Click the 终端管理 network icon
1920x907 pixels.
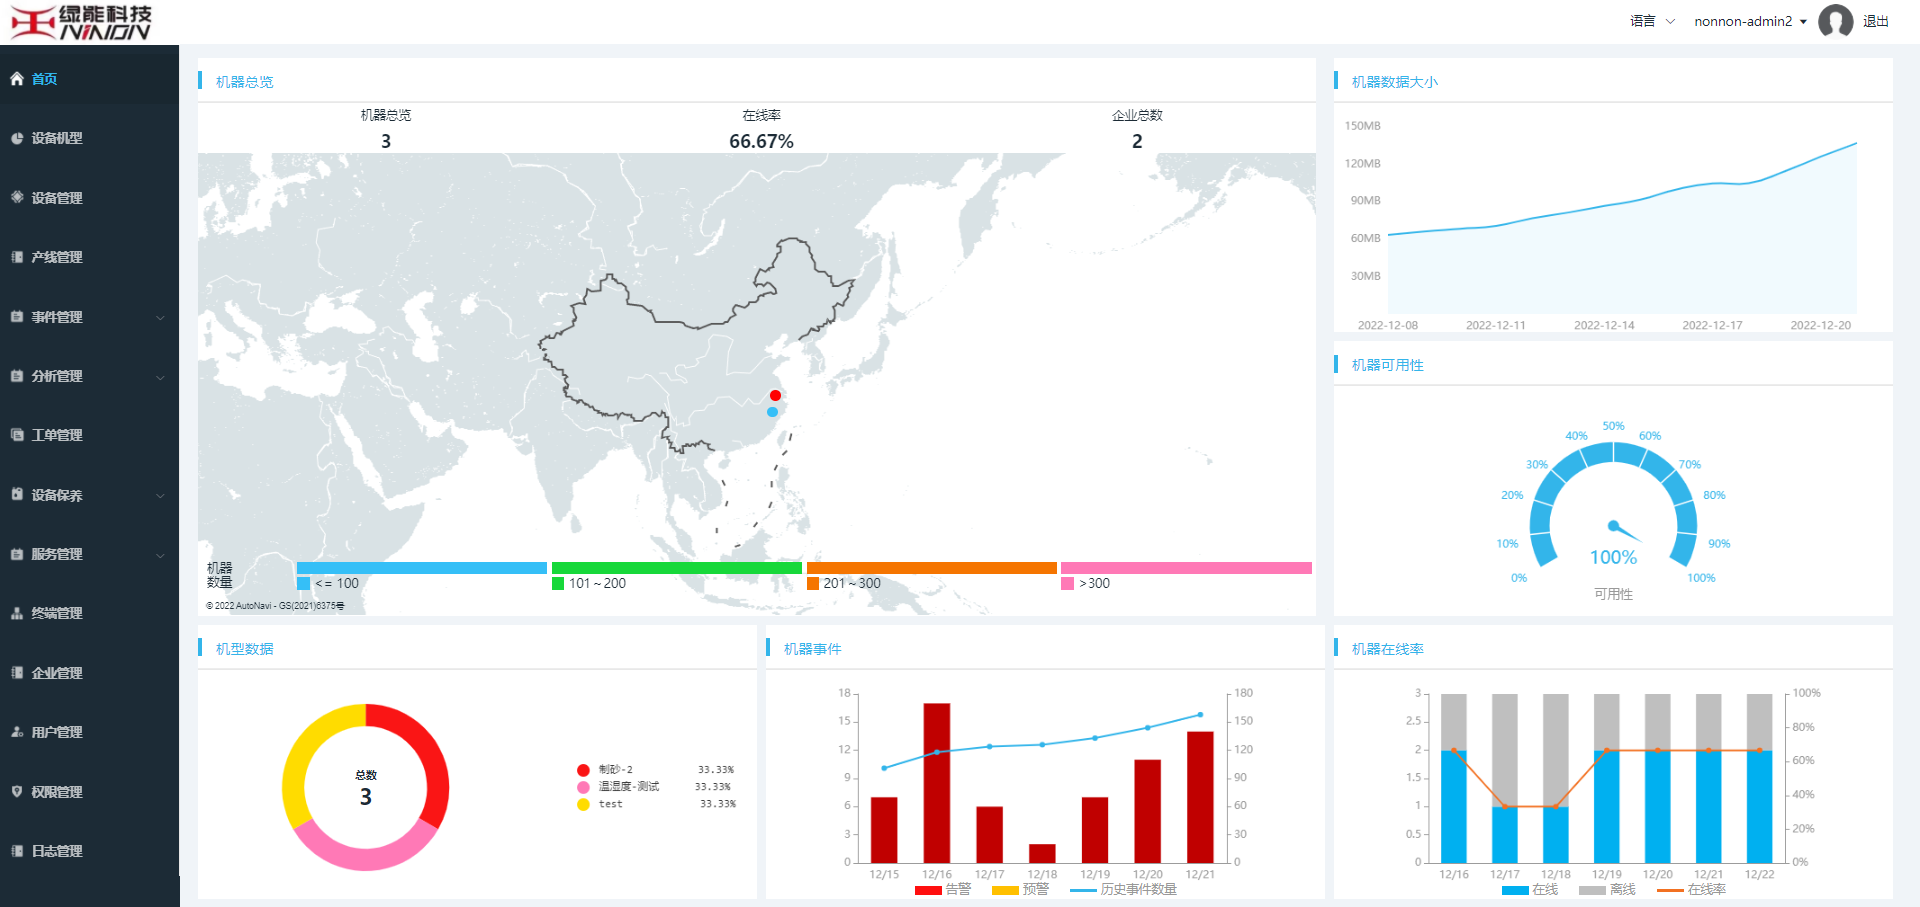pos(17,613)
